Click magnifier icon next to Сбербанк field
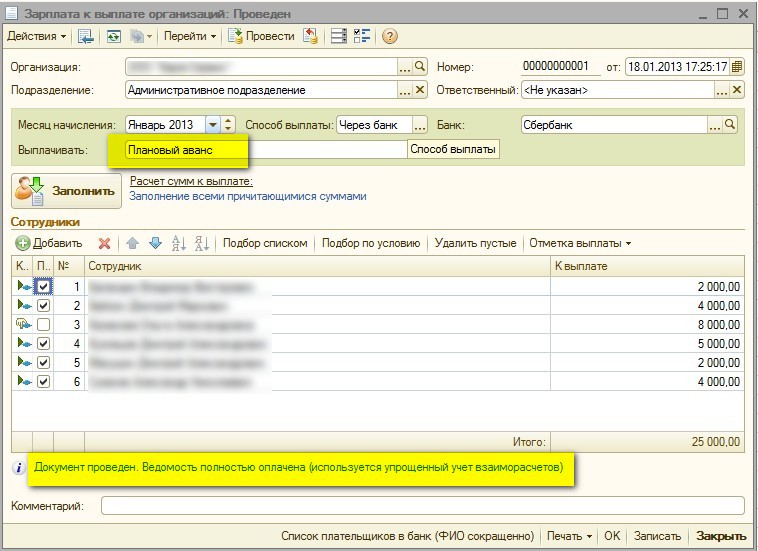Screen dimensions: 758x551 click(x=730, y=125)
